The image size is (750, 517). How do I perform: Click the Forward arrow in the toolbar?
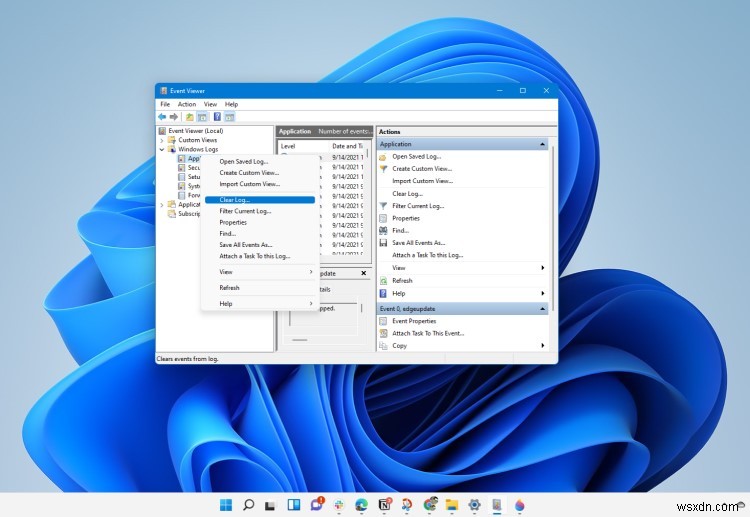[174, 117]
